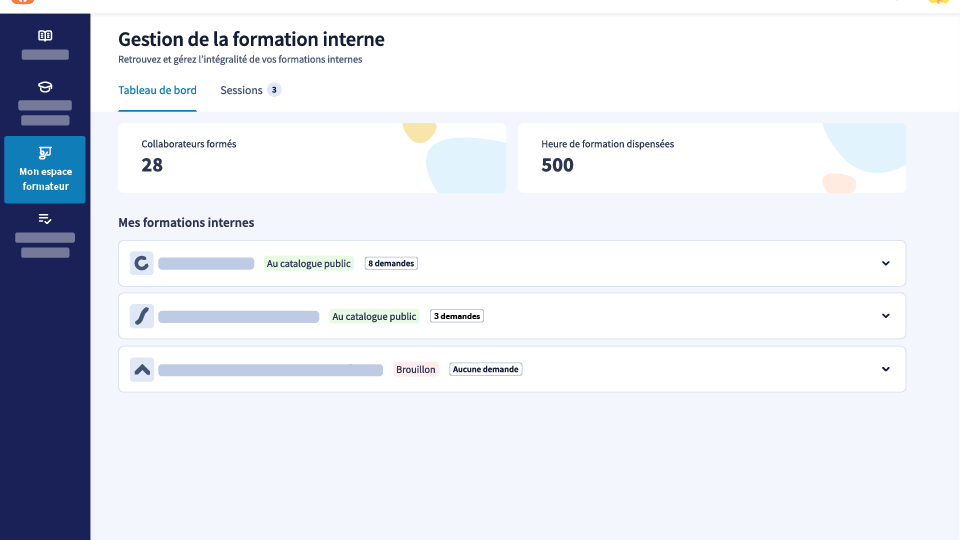Click the orange logo in top-left corner
This screenshot has width=960, height=540.
22,2
